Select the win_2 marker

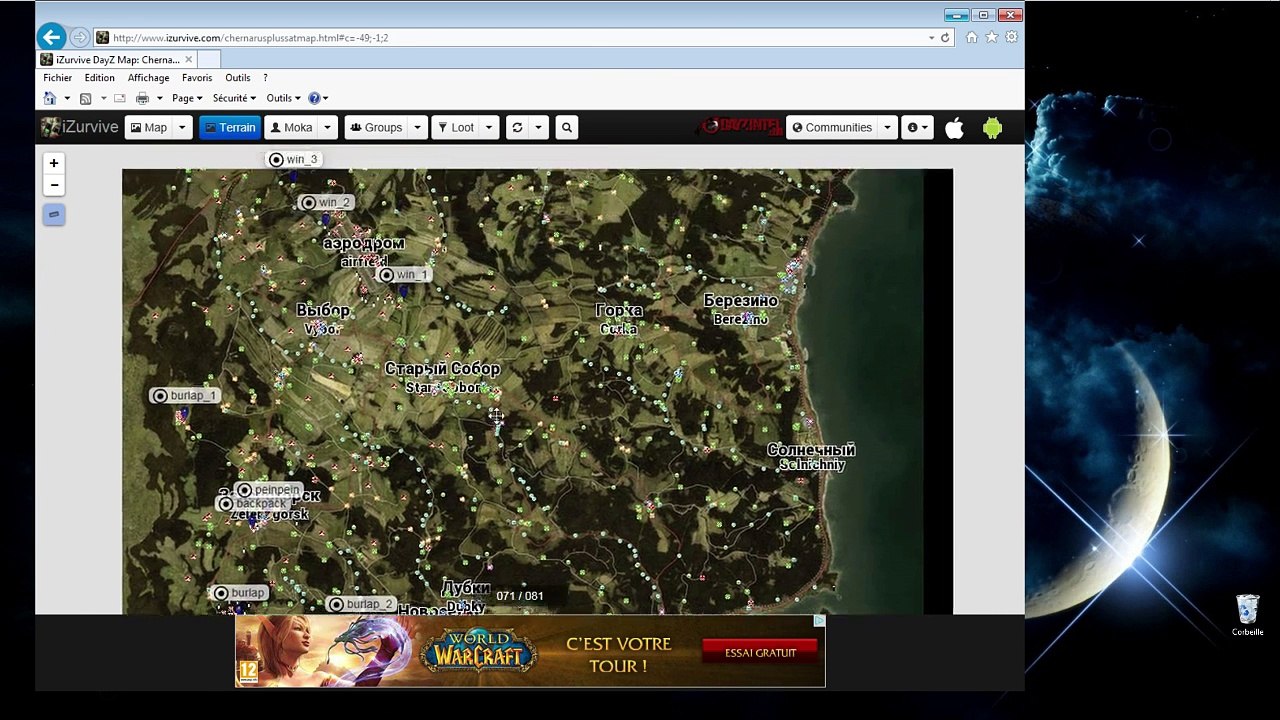(x=326, y=202)
